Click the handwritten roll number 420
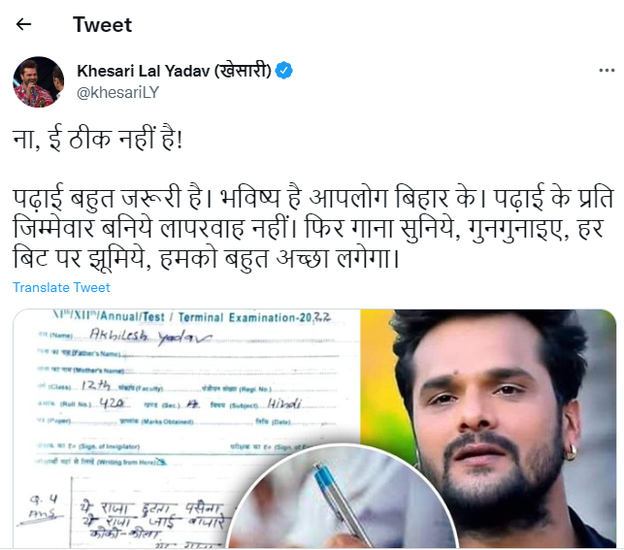Viewport: 624px width, 550px height. click(x=113, y=404)
